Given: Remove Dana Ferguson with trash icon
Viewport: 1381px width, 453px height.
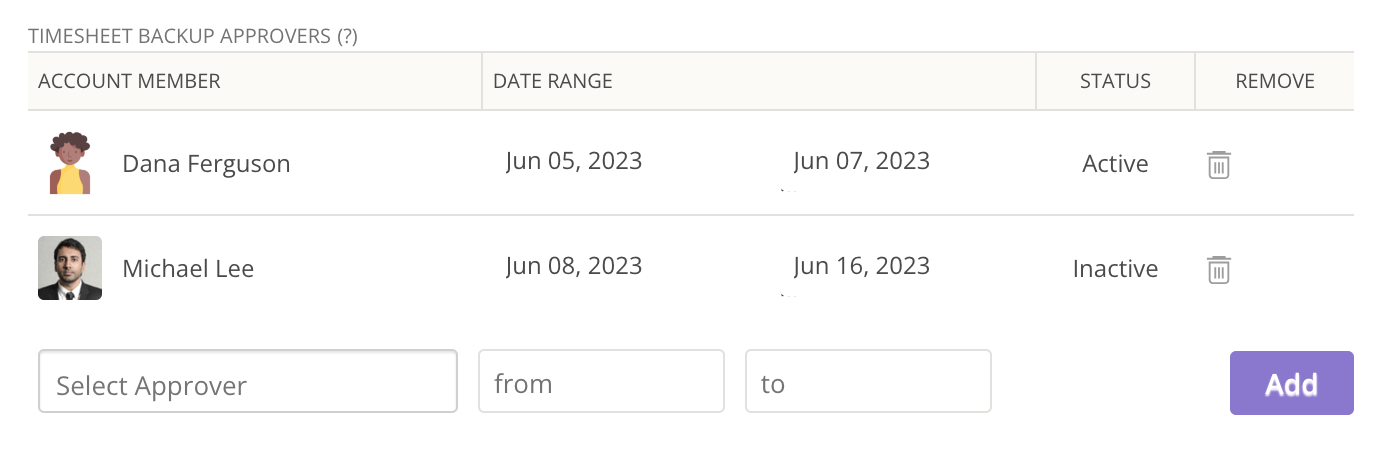Looking at the screenshot, I should pyautogui.click(x=1218, y=165).
